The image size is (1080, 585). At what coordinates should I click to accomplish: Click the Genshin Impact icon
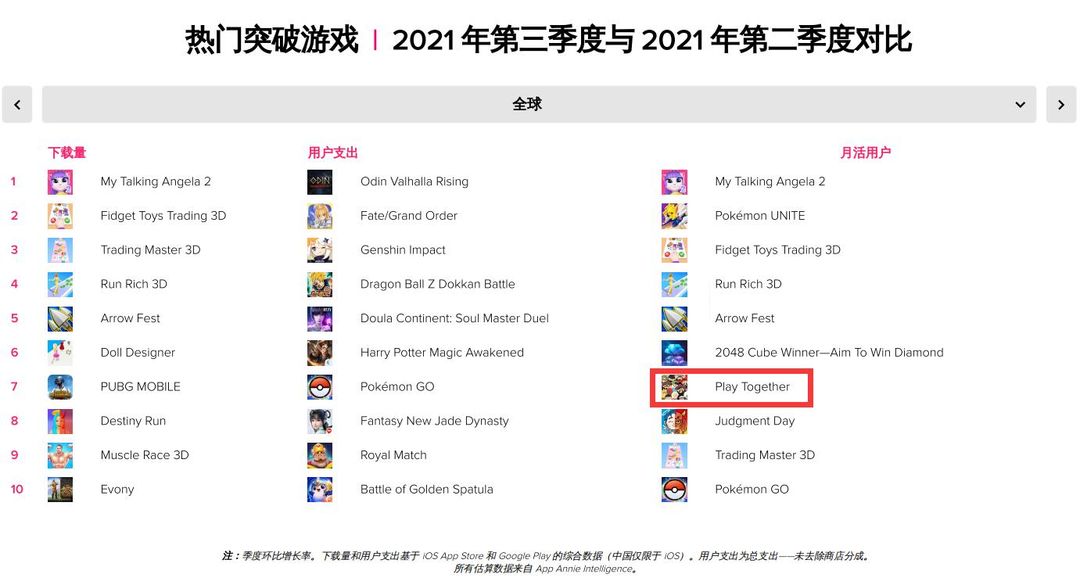pyautogui.click(x=320, y=250)
